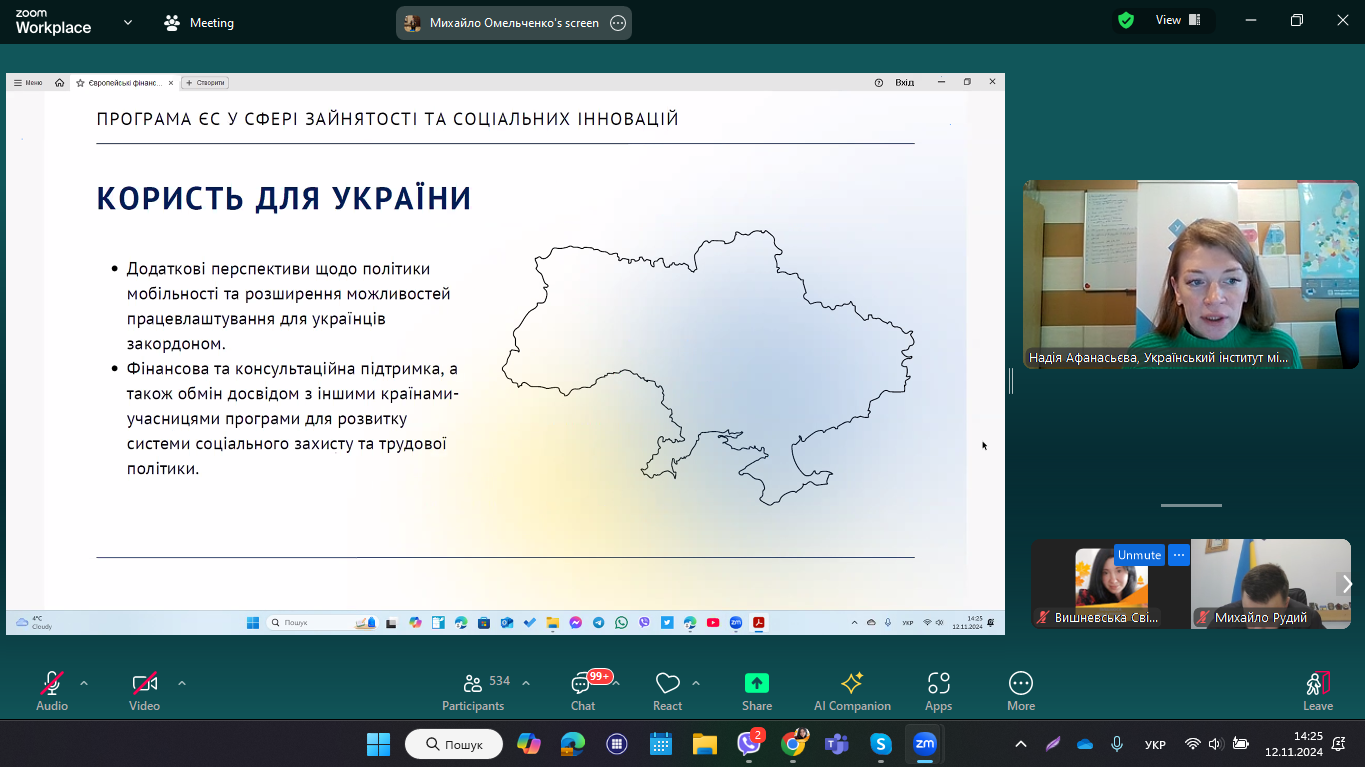The height and width of the screenshot is (767, 1365).
Task: Open the Participants panel
Action: (x=473, y=691)
